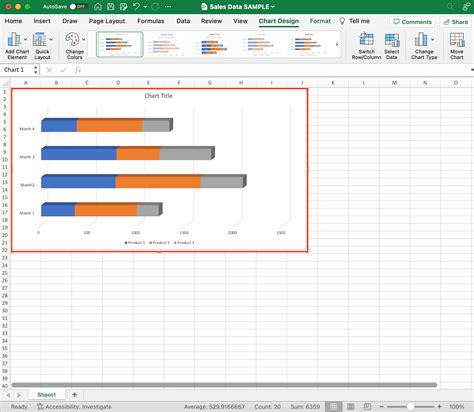This screenshot has width=474, height=412.
Task: Select the third chart style thumbnail
Action: [x=214, y=44]
